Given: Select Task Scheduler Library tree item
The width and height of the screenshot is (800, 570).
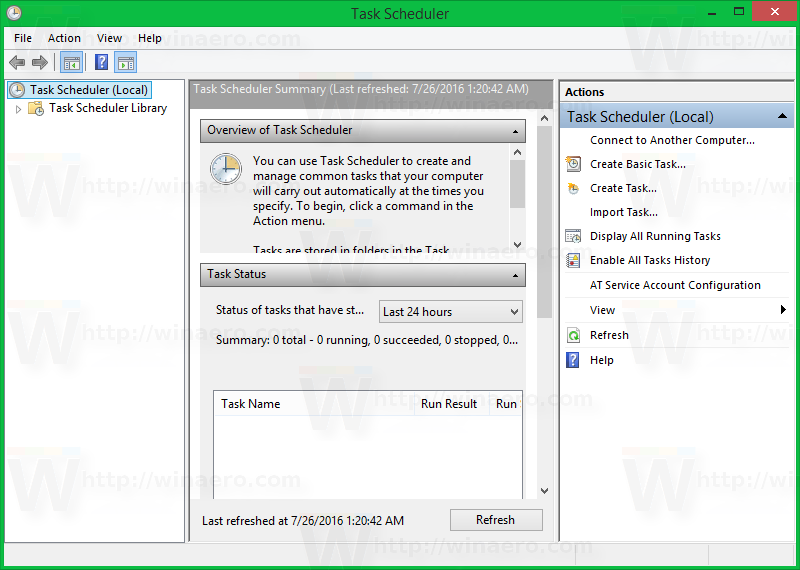Looking at the screenshot, I should (108, 108).
